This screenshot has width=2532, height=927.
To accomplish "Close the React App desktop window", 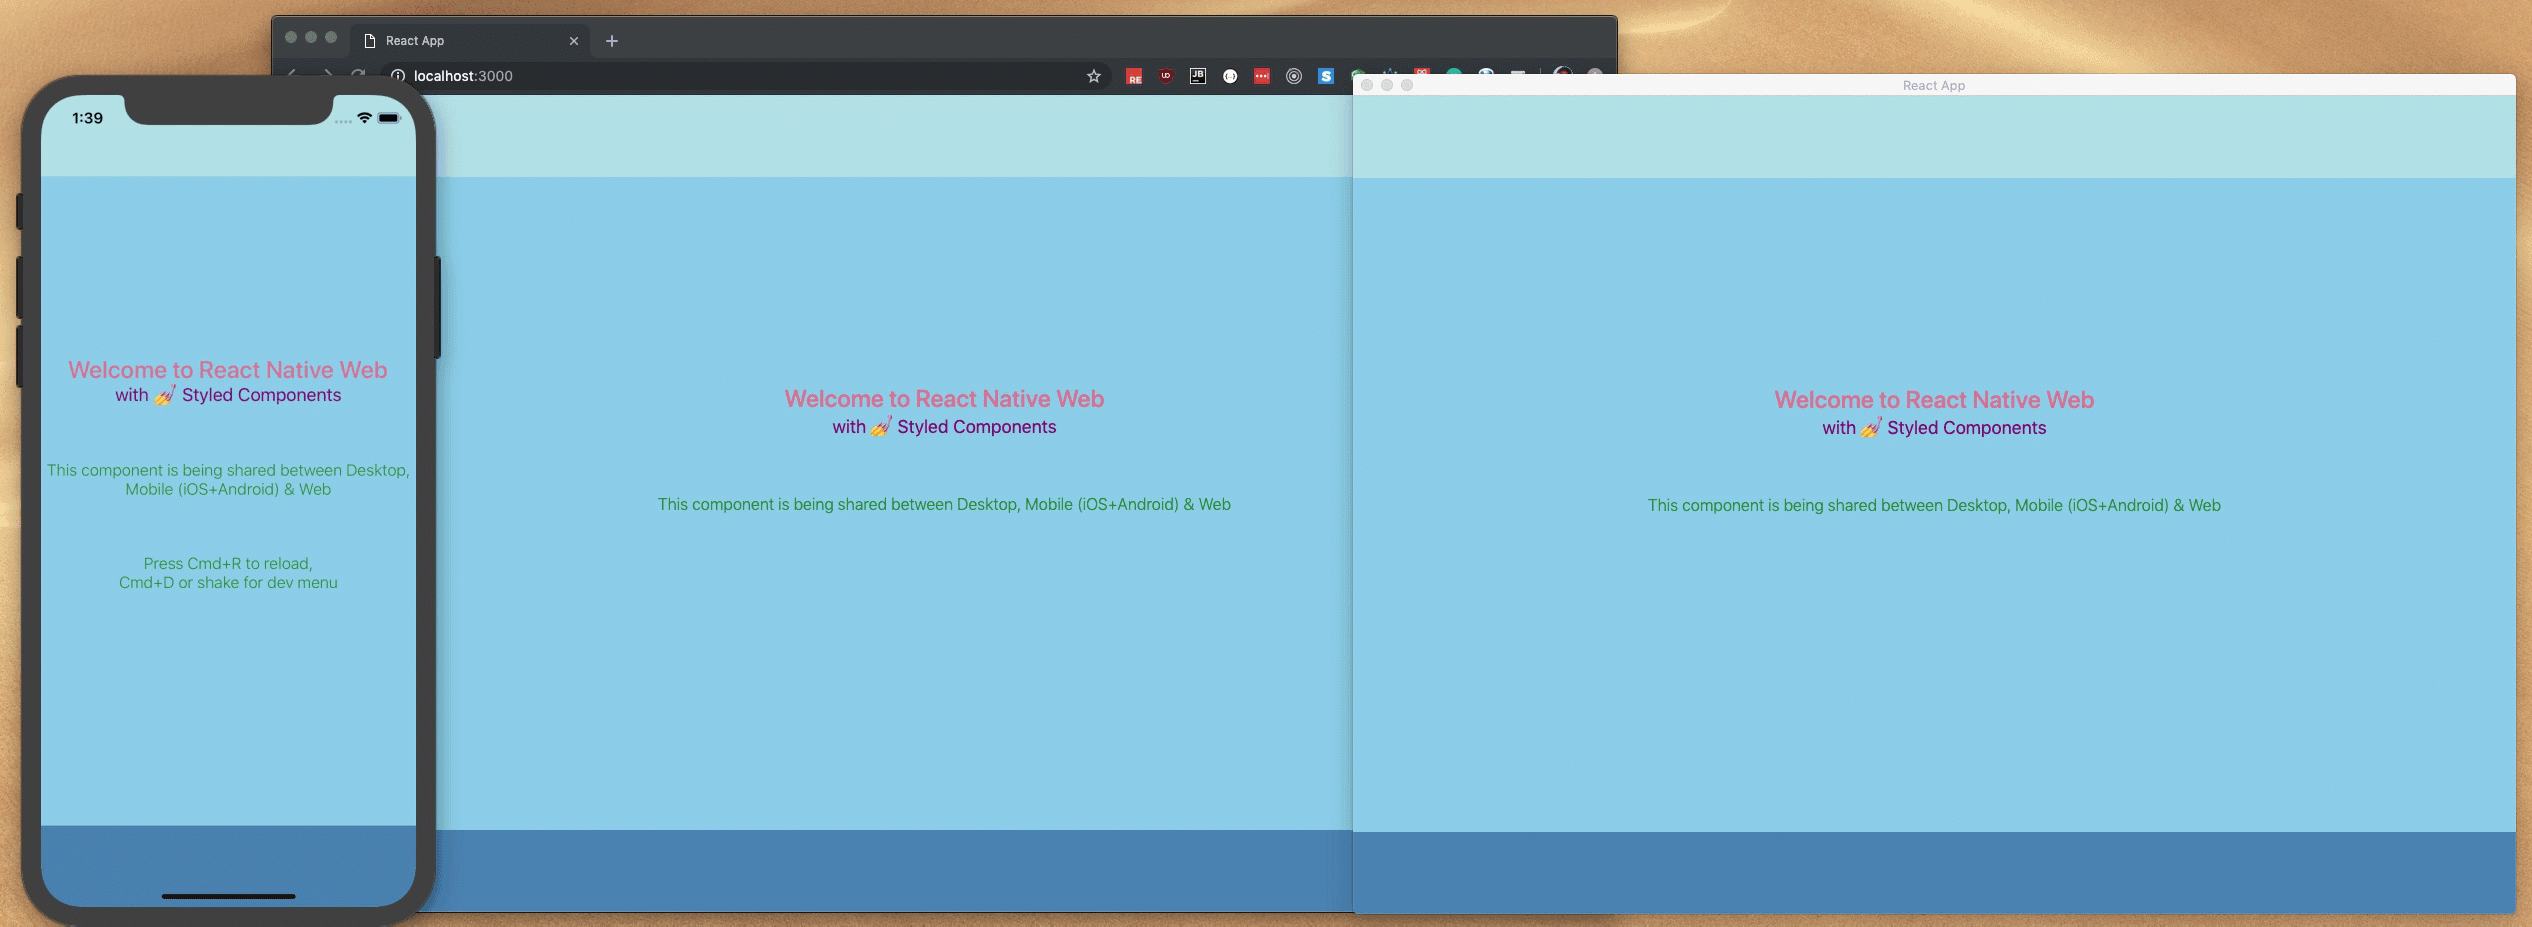I will coord(1367,86).
